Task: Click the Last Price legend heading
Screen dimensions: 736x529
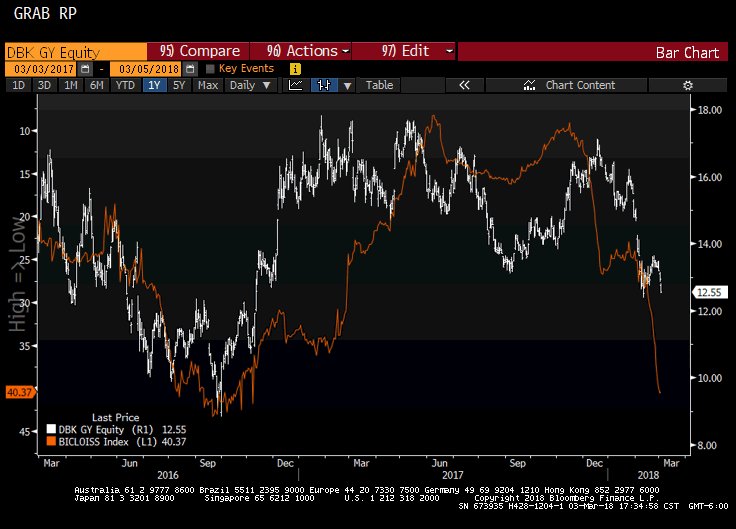Action: pyautogui.click(x=115, y=417)
